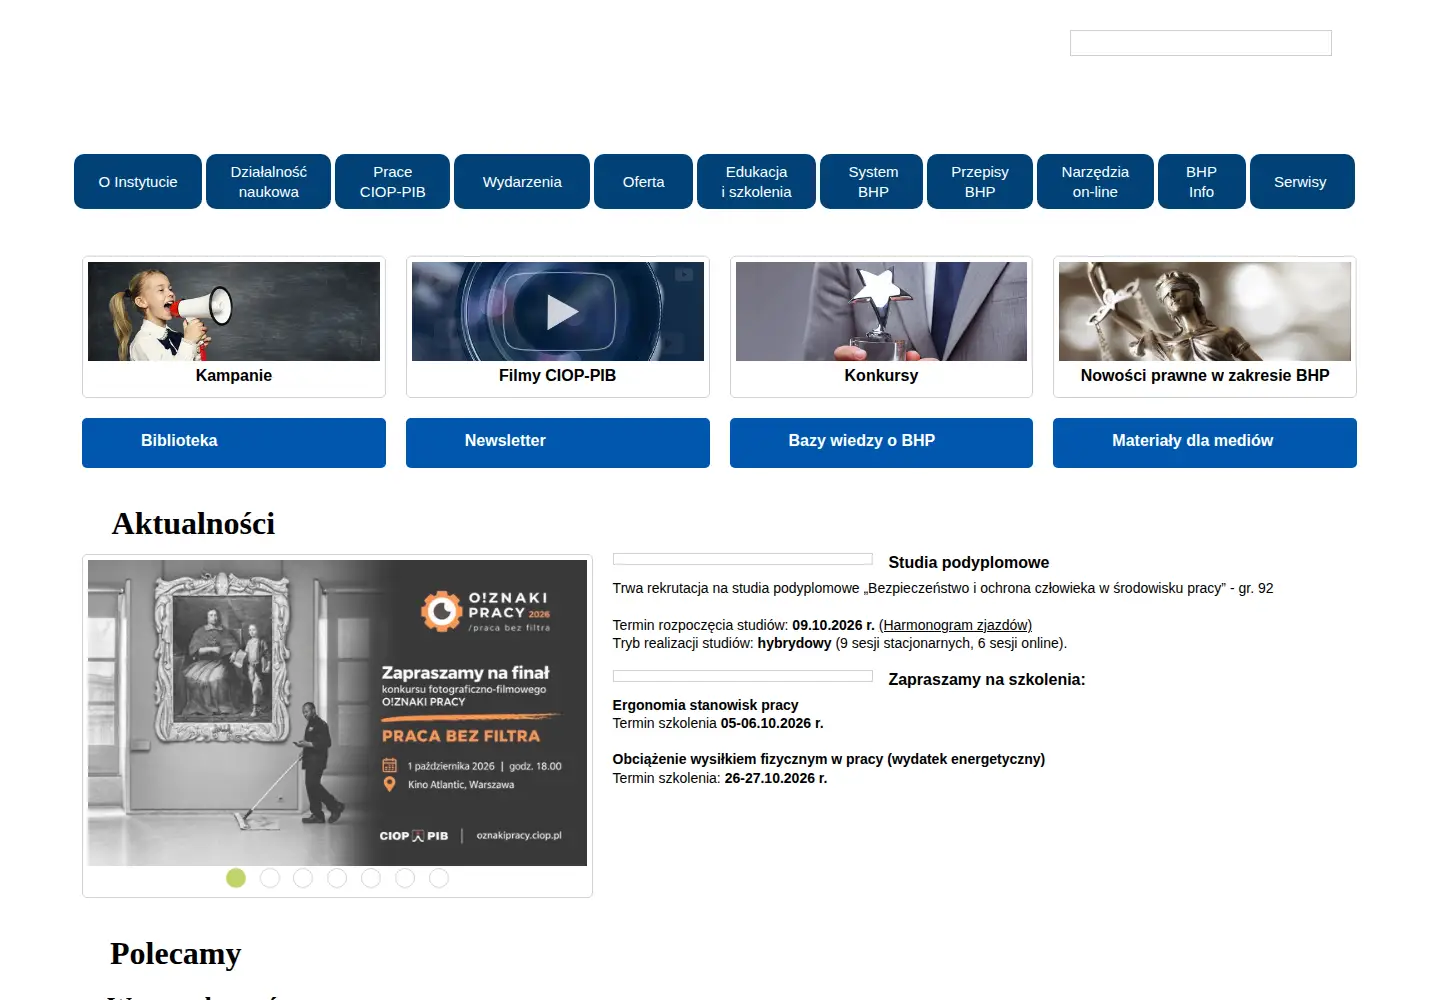The height and width of the screenshot is (1000, 1440).
Task: Click Nowości prawne w zakresie BHP caption
Action: (1205, 376)
